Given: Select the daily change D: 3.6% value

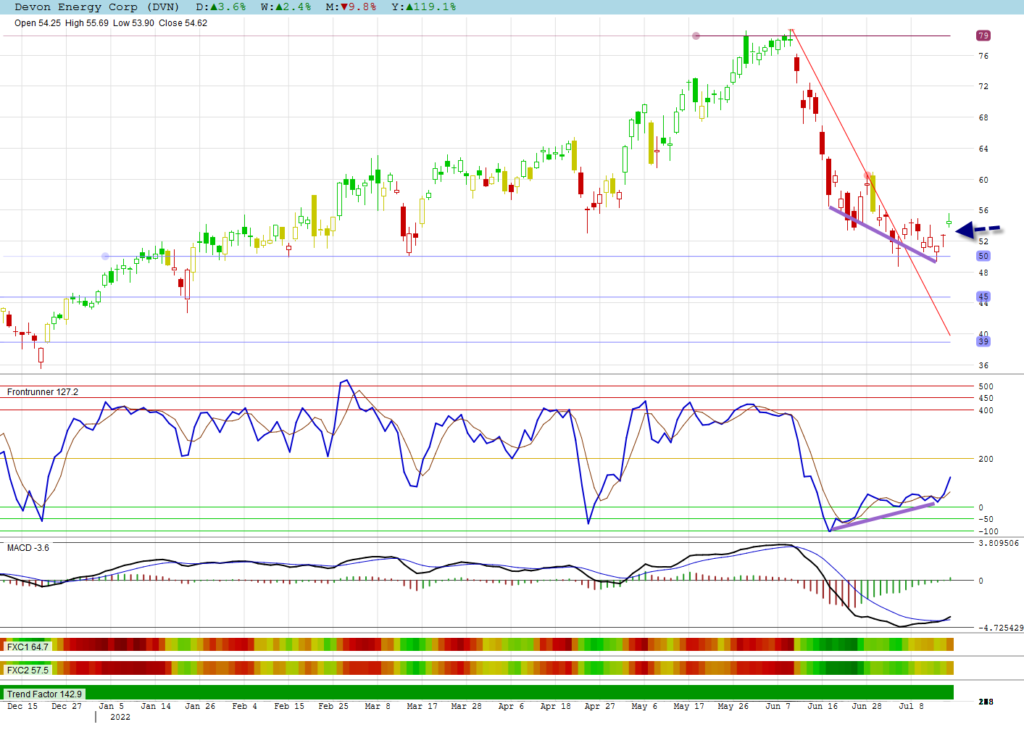Looking at the screenshot, I should tap(221, 7).
